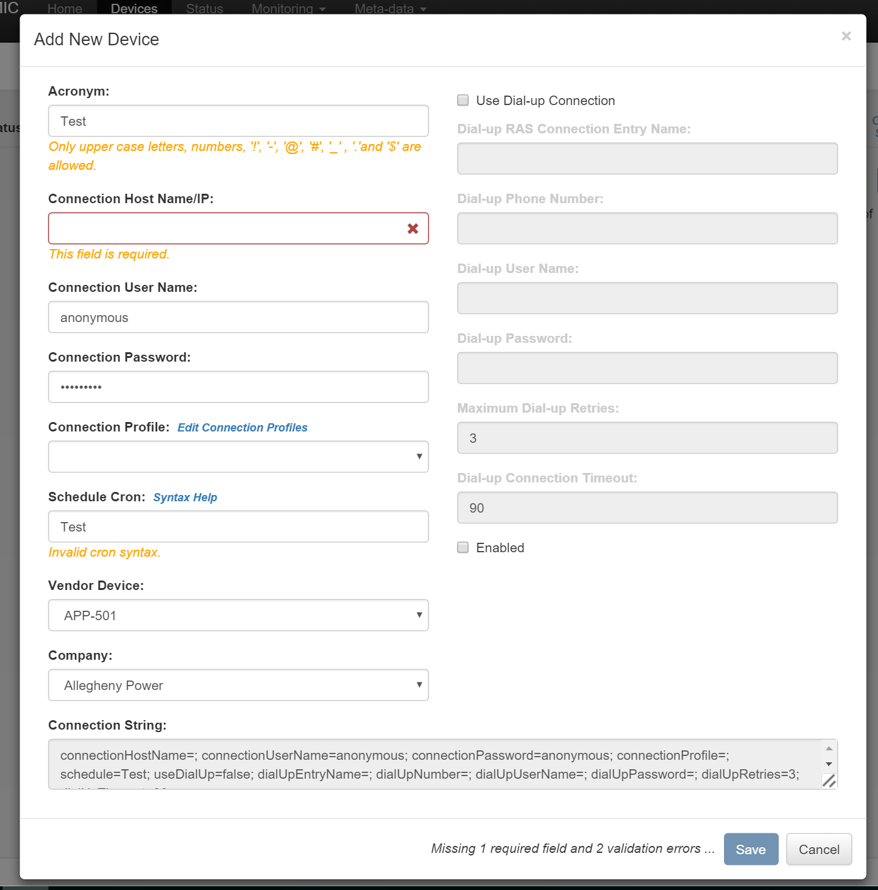
Task: Toggle the Enabled checkbox
Action: coord(463,547)
